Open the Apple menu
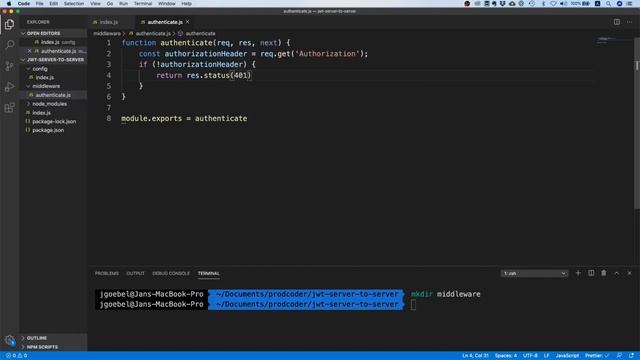The width and height of the screenshot is (640, 360). 9,4
